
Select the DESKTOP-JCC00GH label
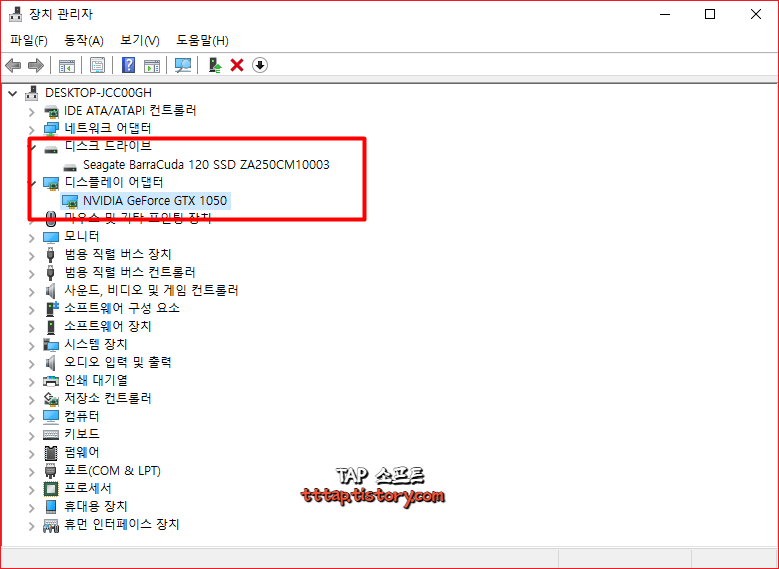[x=98, y=93]
